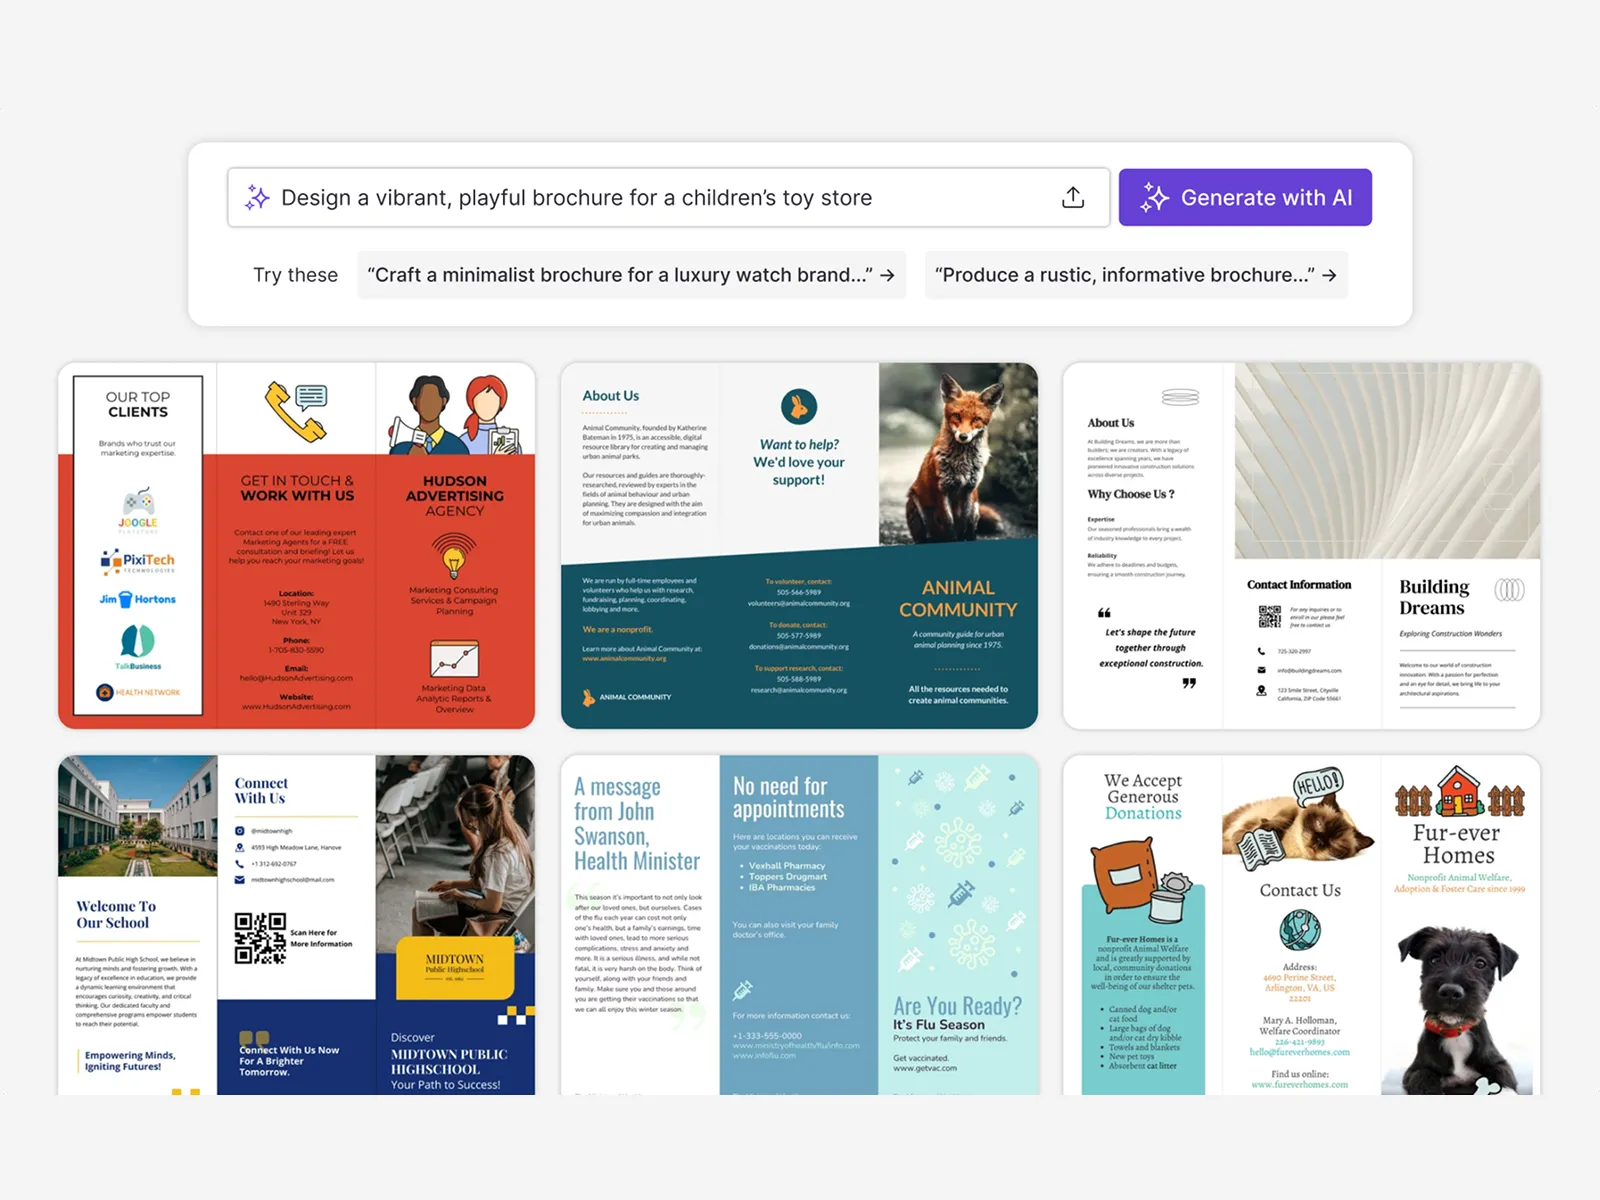Click the Joogle gamepad logo in Our Top Clients
Viewport: 1600px width, 1200px height.
pos(138,508)
